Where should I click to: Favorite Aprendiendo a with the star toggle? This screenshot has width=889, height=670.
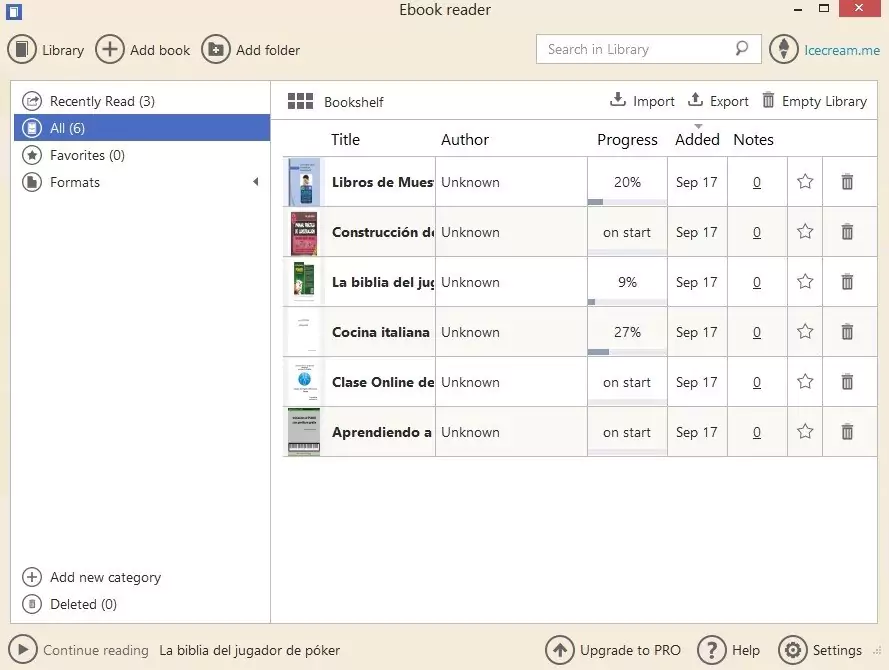tap(804, 431)
